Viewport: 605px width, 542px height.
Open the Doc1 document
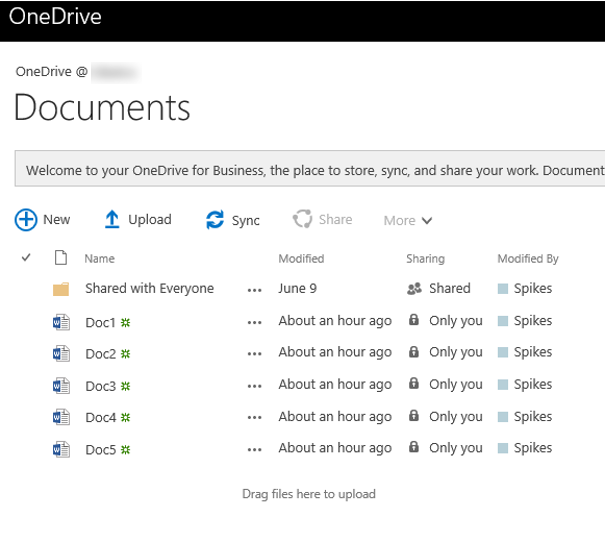pyautogui.click(x=100, y=322)
